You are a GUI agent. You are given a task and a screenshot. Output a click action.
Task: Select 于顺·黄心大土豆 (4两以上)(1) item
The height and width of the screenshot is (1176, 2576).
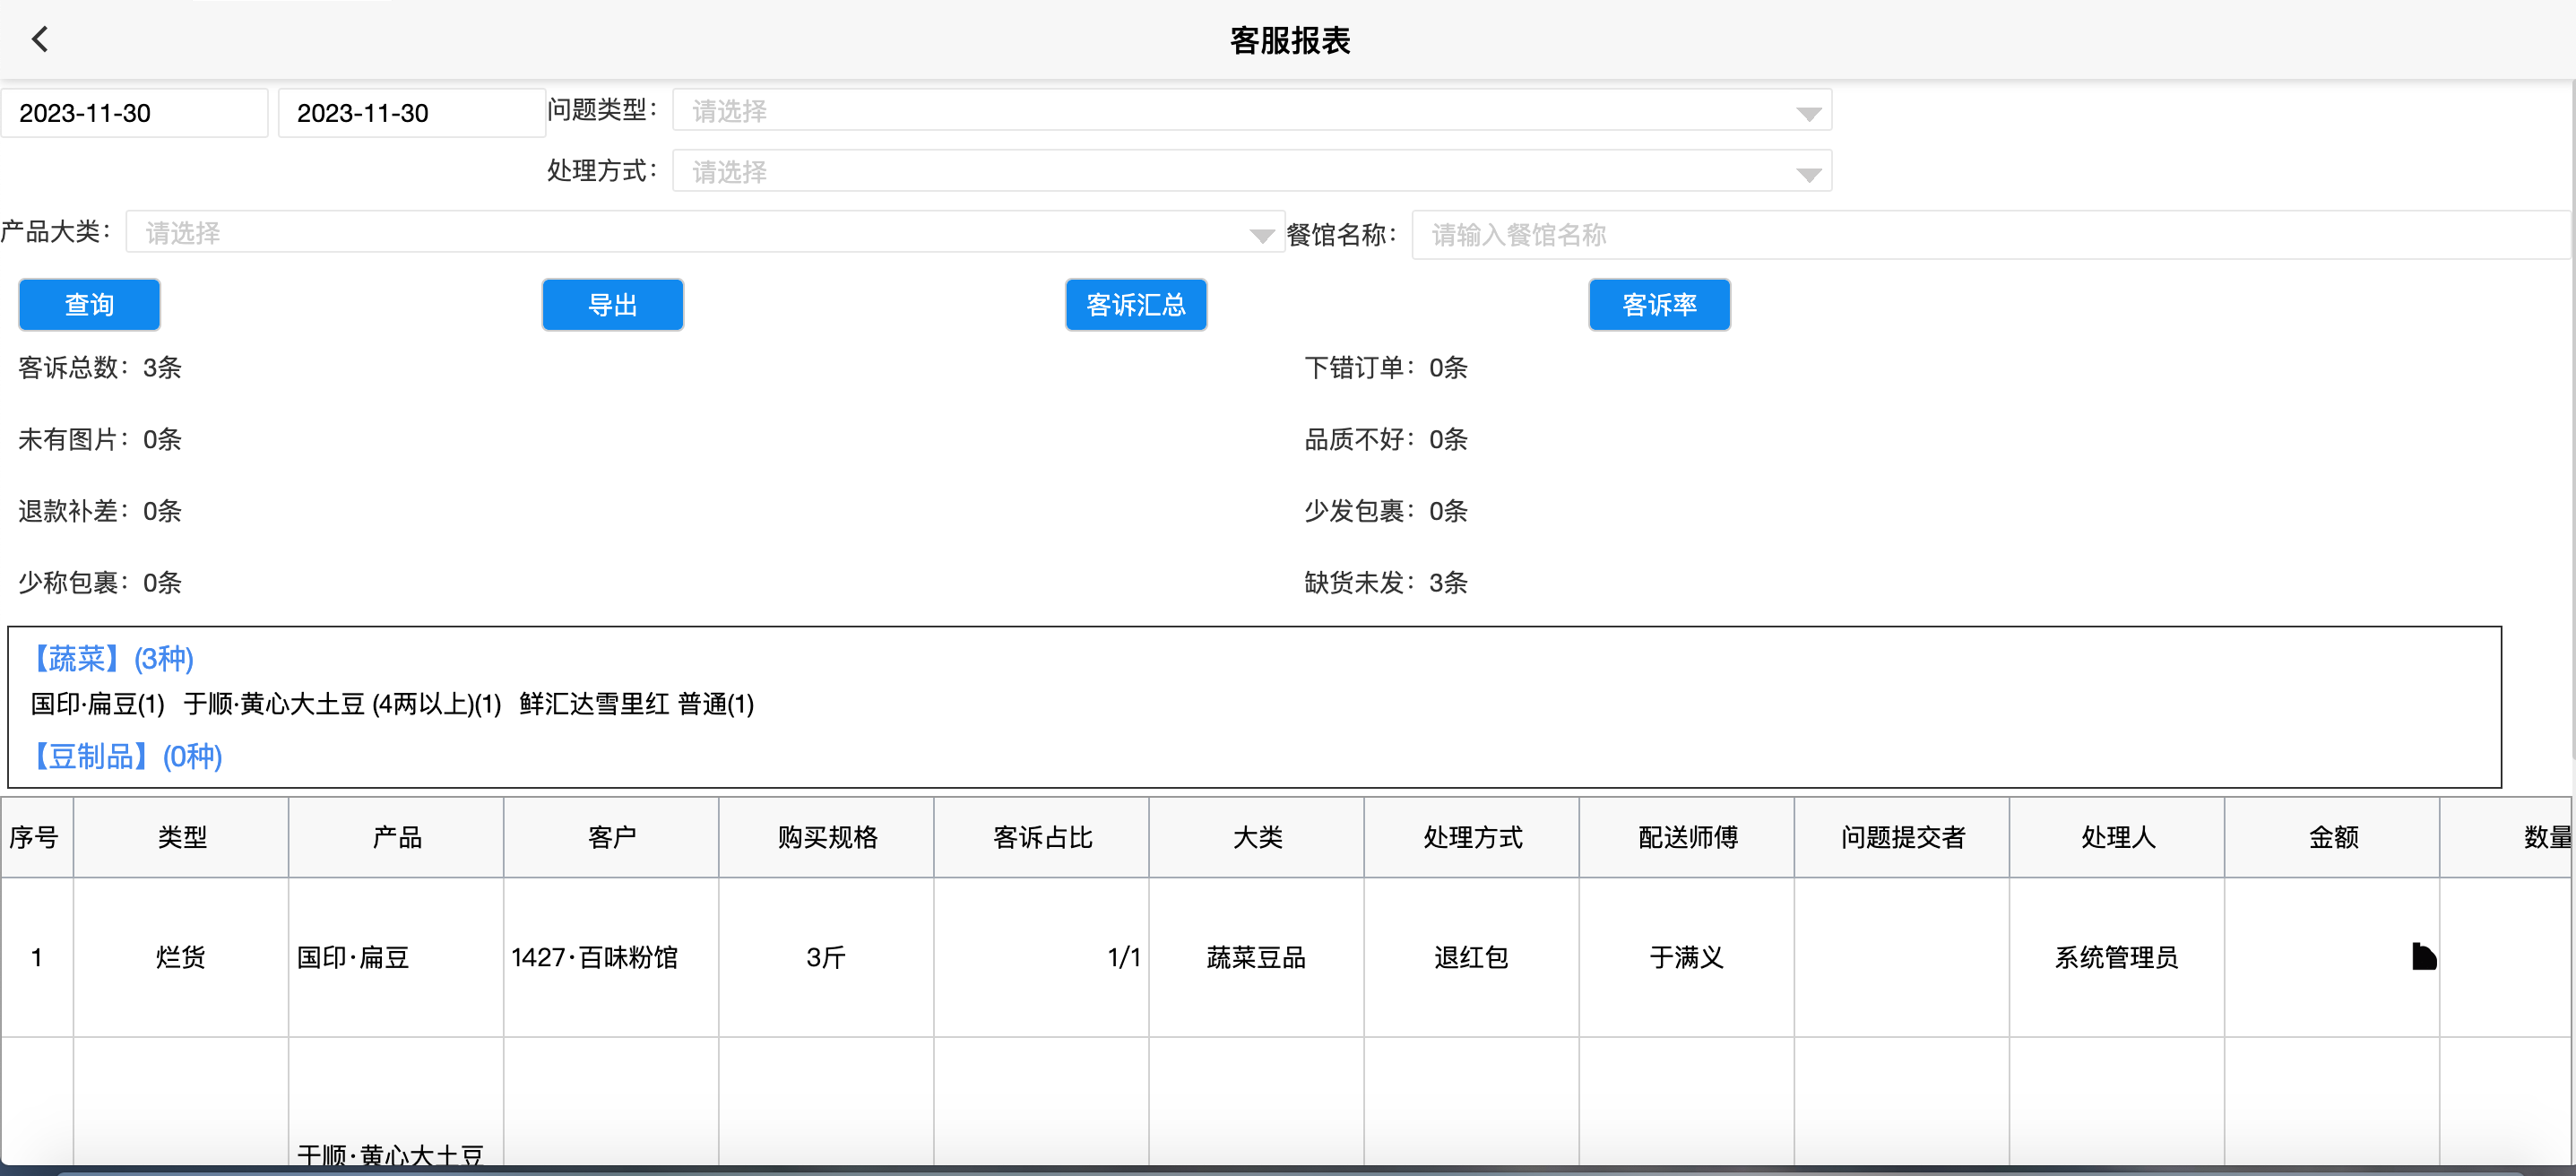click(342, 704)
